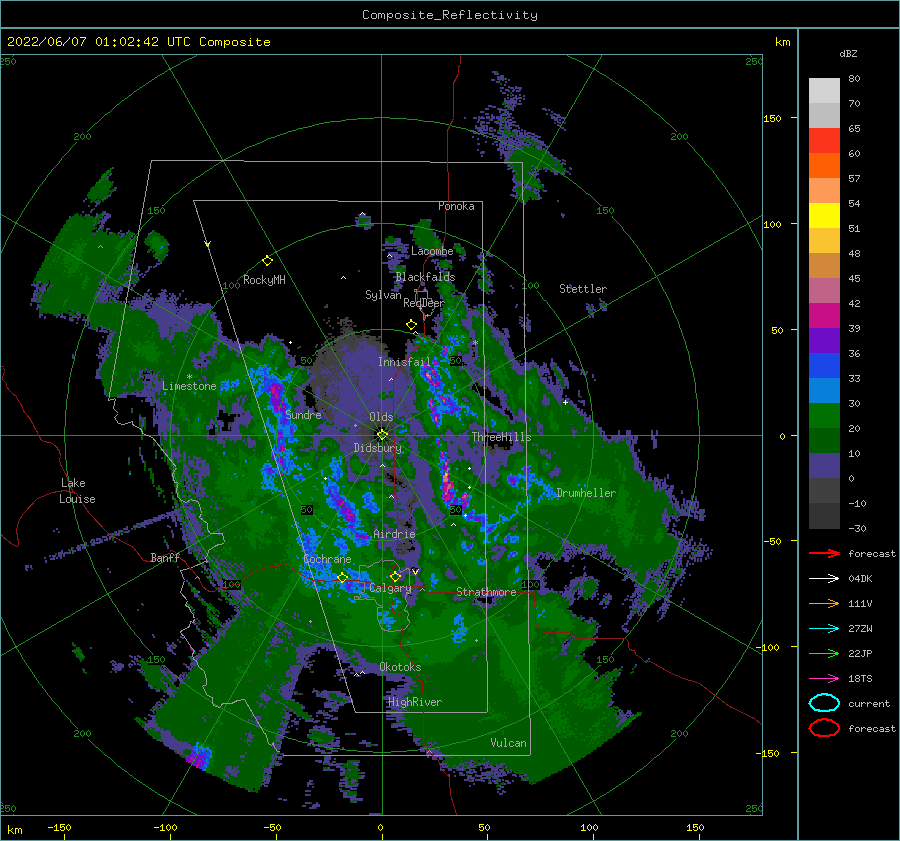Select the royal blue 36 dBZ swatch
The image size is (900, 841).
click(x=824, y=365)
